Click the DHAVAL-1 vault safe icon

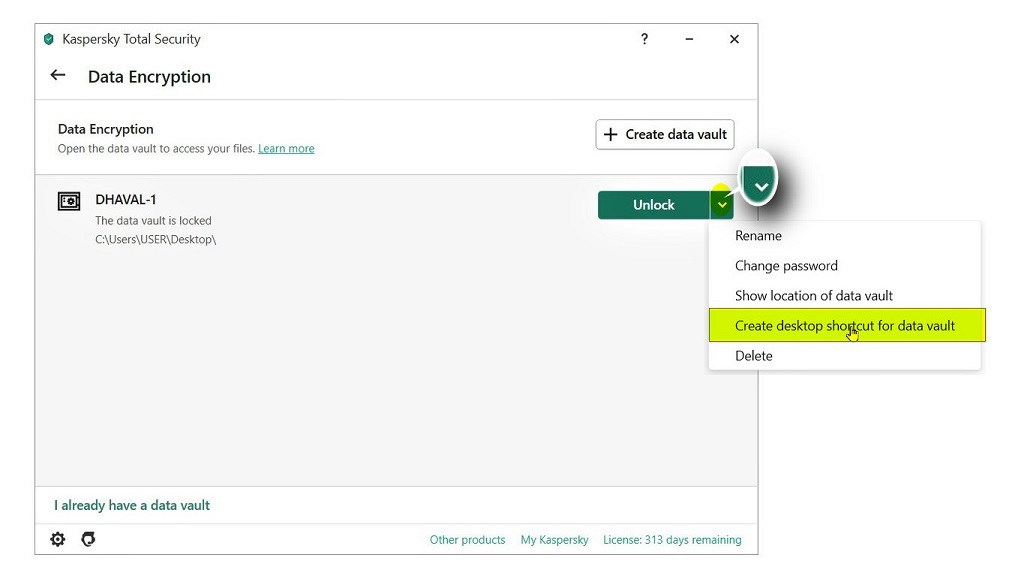click(69, 201)
